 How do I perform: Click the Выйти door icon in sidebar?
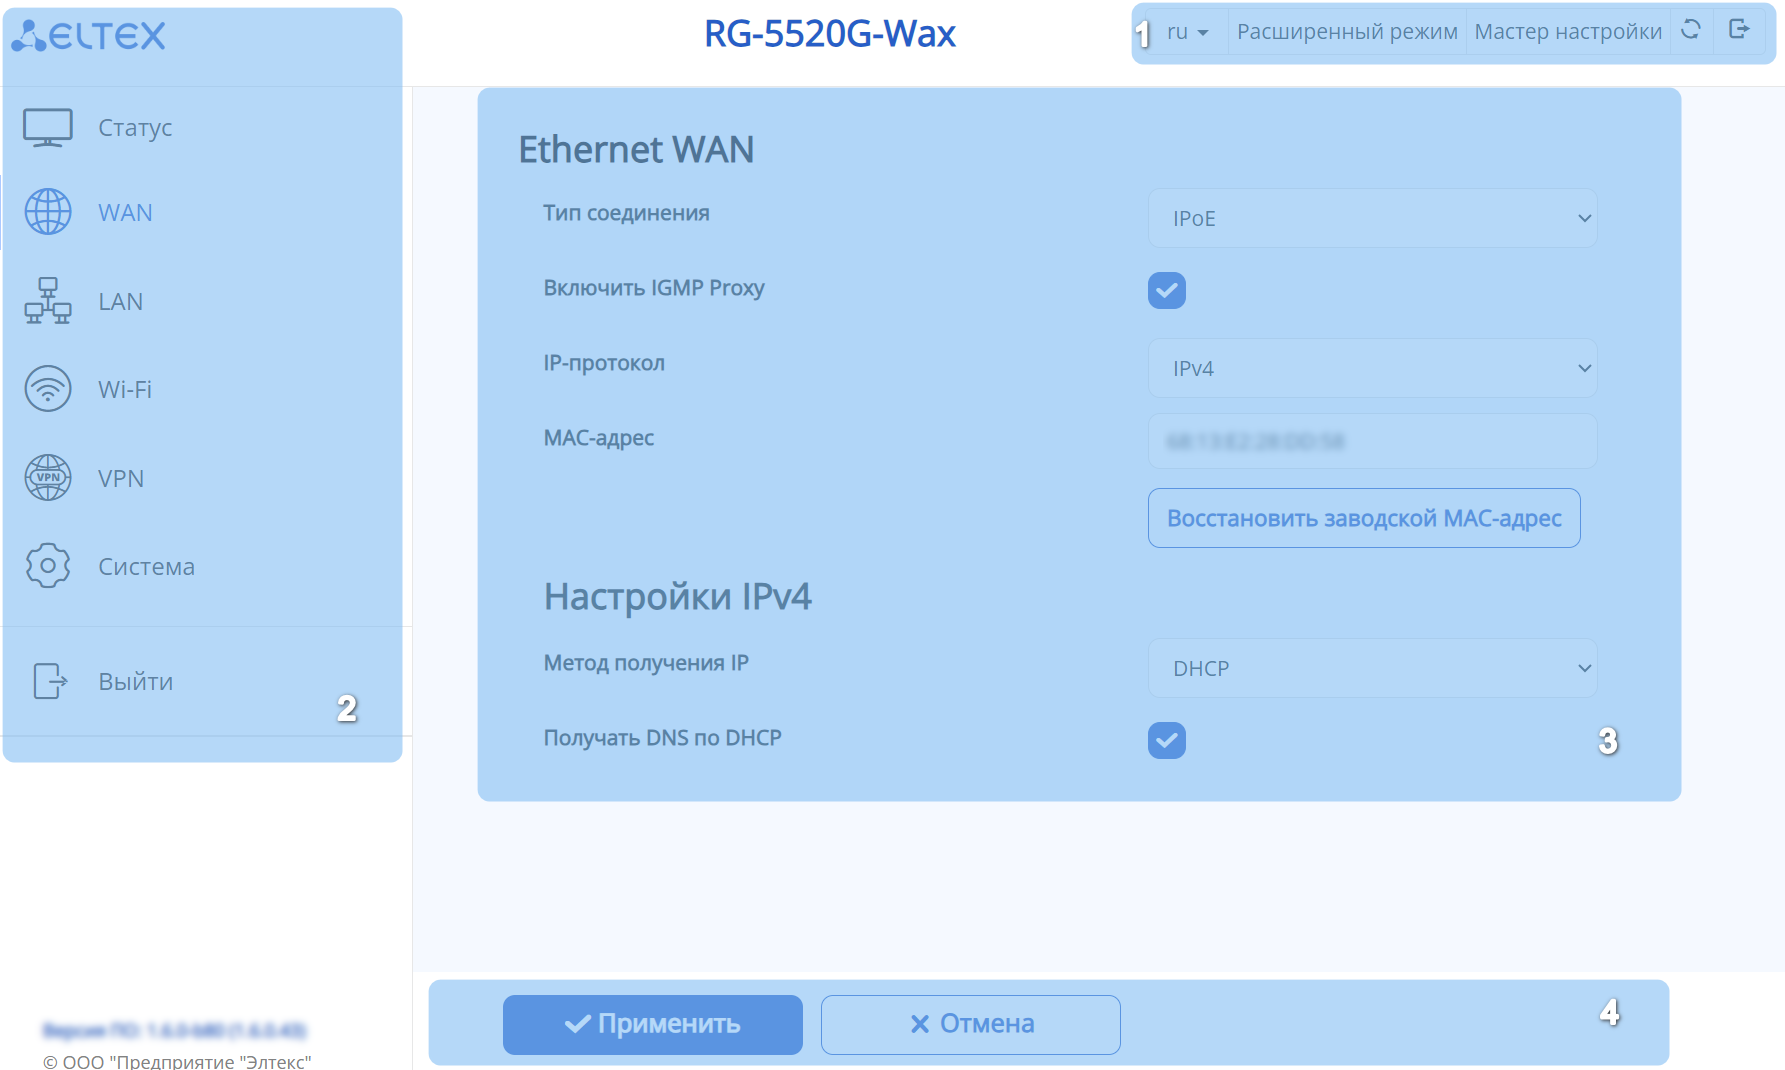pyautogui.click(x=50, y=681)
